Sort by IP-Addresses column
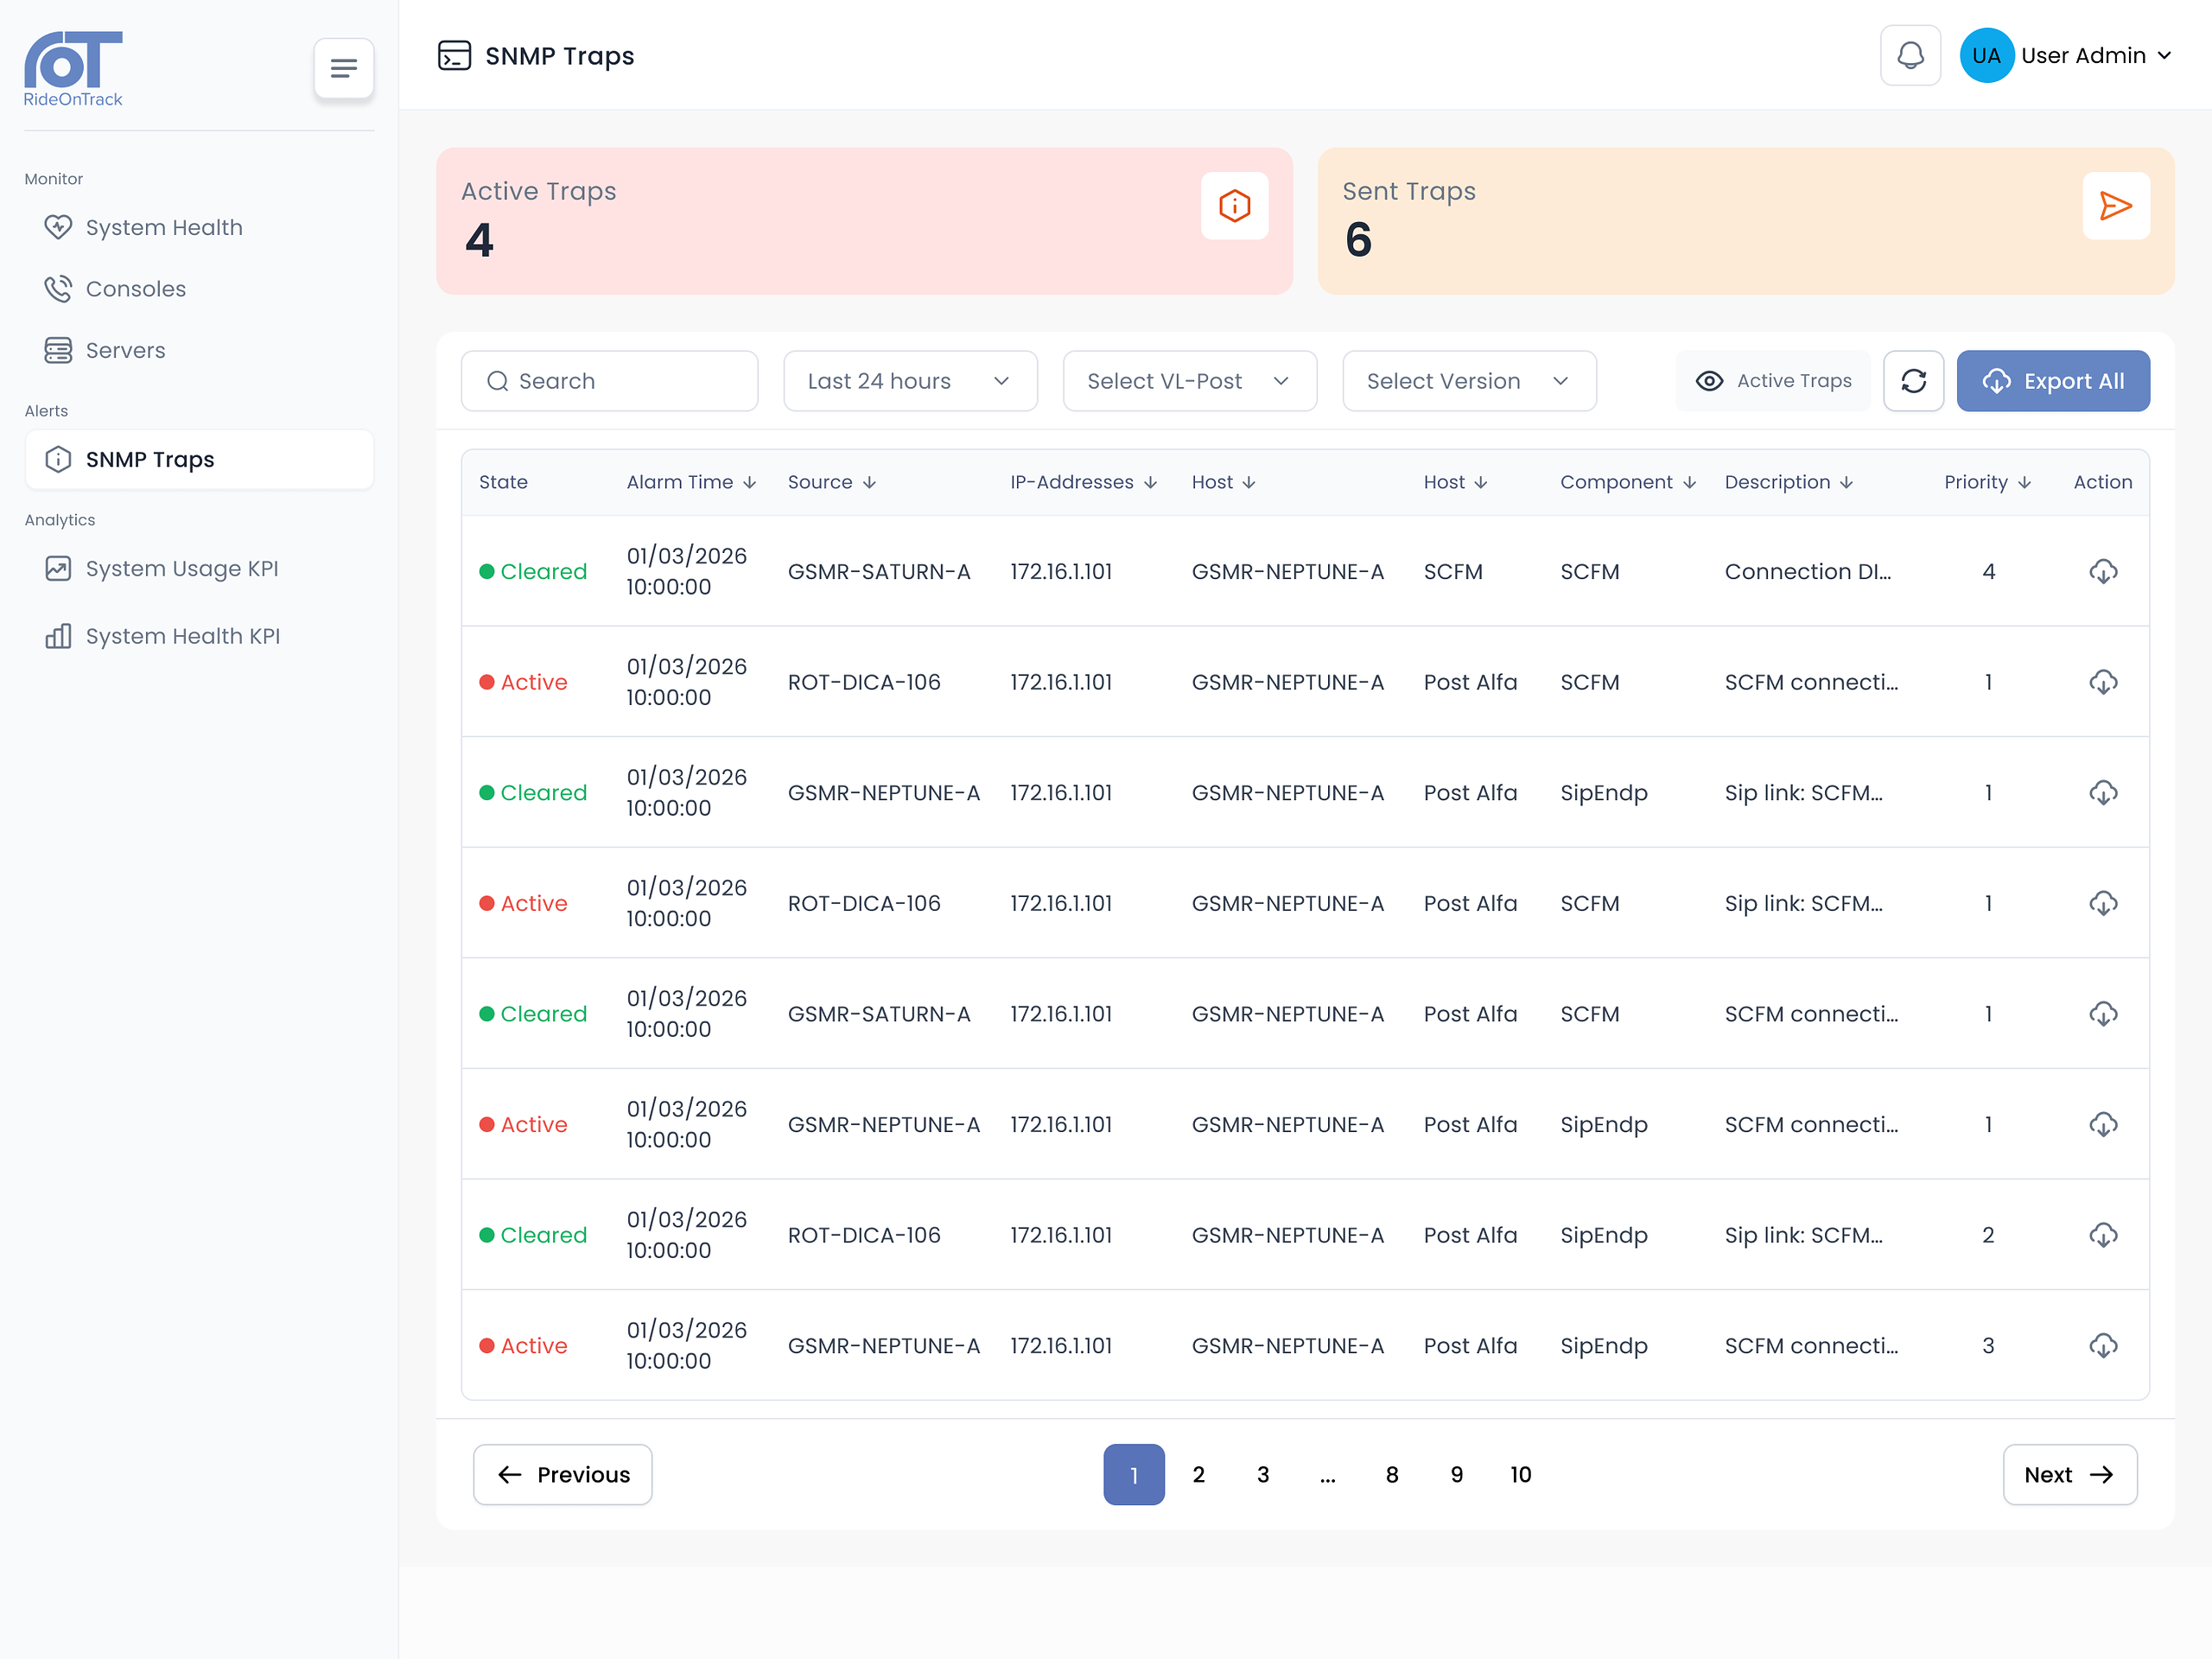2212x1659 pixels. point(1083,482)
